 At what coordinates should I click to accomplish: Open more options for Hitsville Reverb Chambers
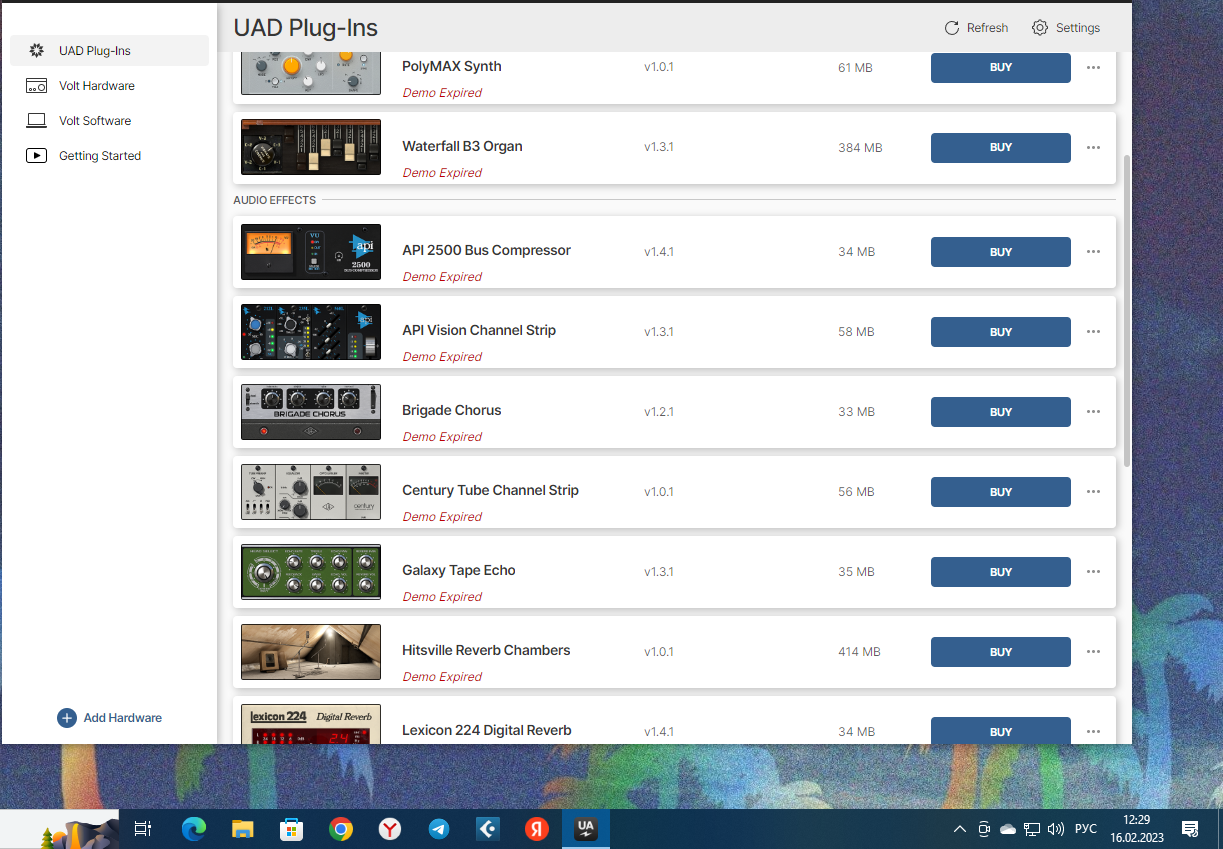pos(1093,652)
